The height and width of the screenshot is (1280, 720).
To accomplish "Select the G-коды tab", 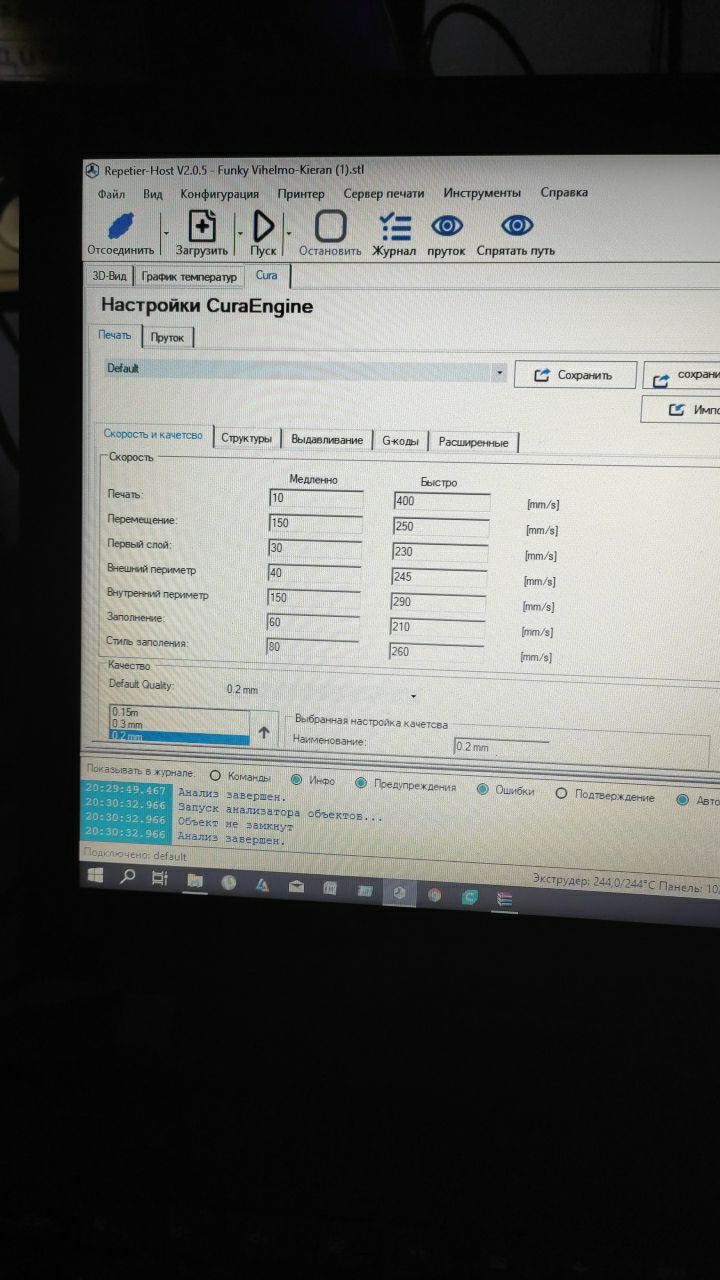I will pyautogui.click(x=400, y=441).
